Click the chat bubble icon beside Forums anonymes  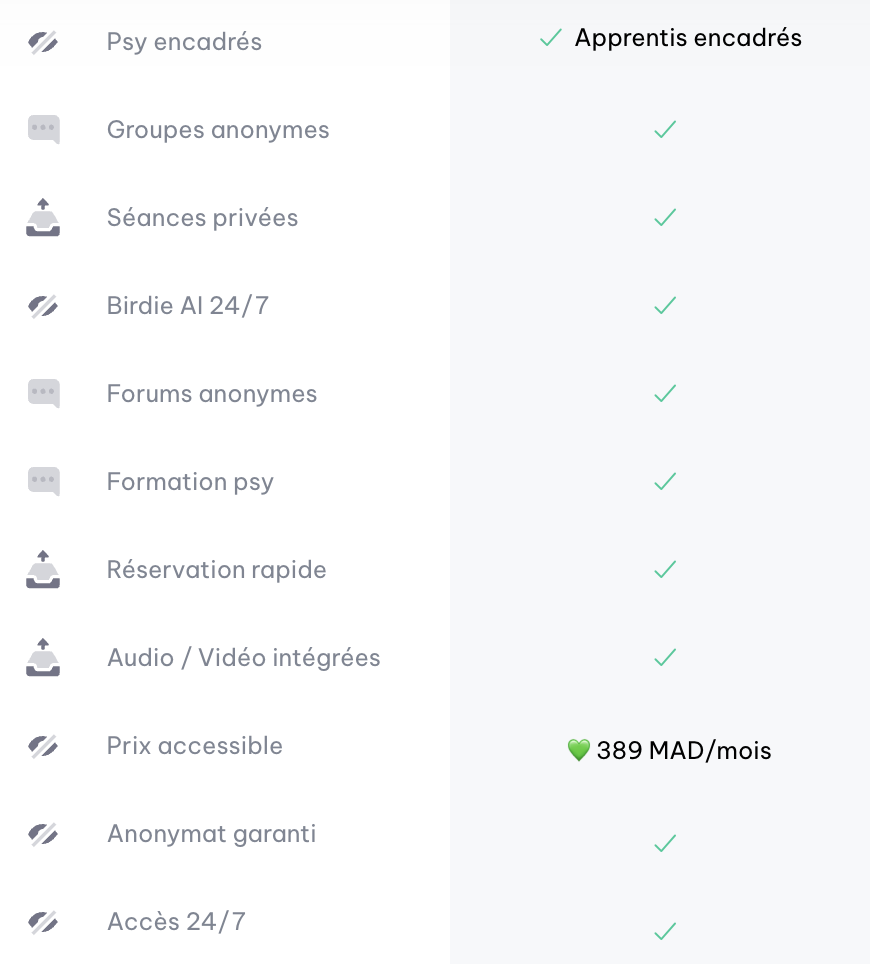point(43,394)
